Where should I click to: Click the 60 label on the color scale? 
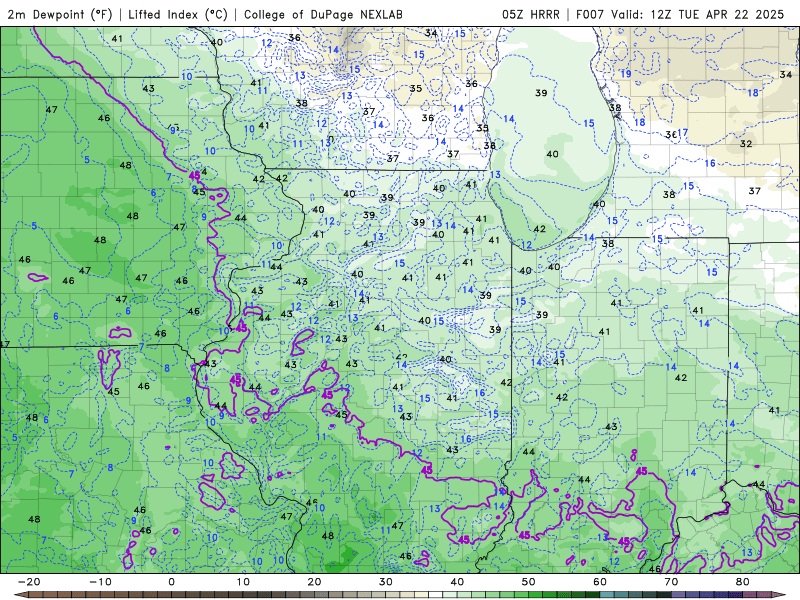[600, 582]
